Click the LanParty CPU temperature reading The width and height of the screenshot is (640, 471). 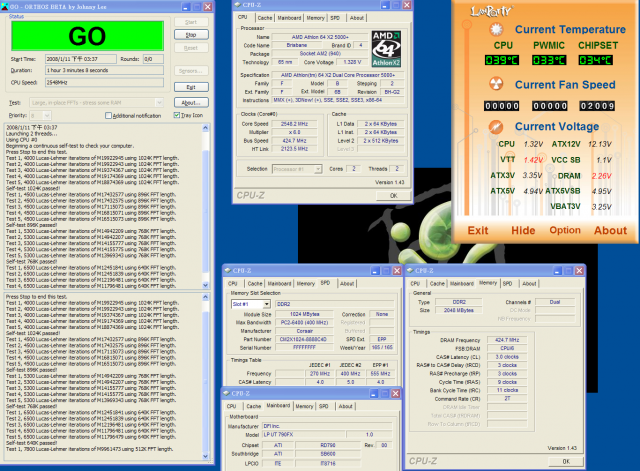502,60
